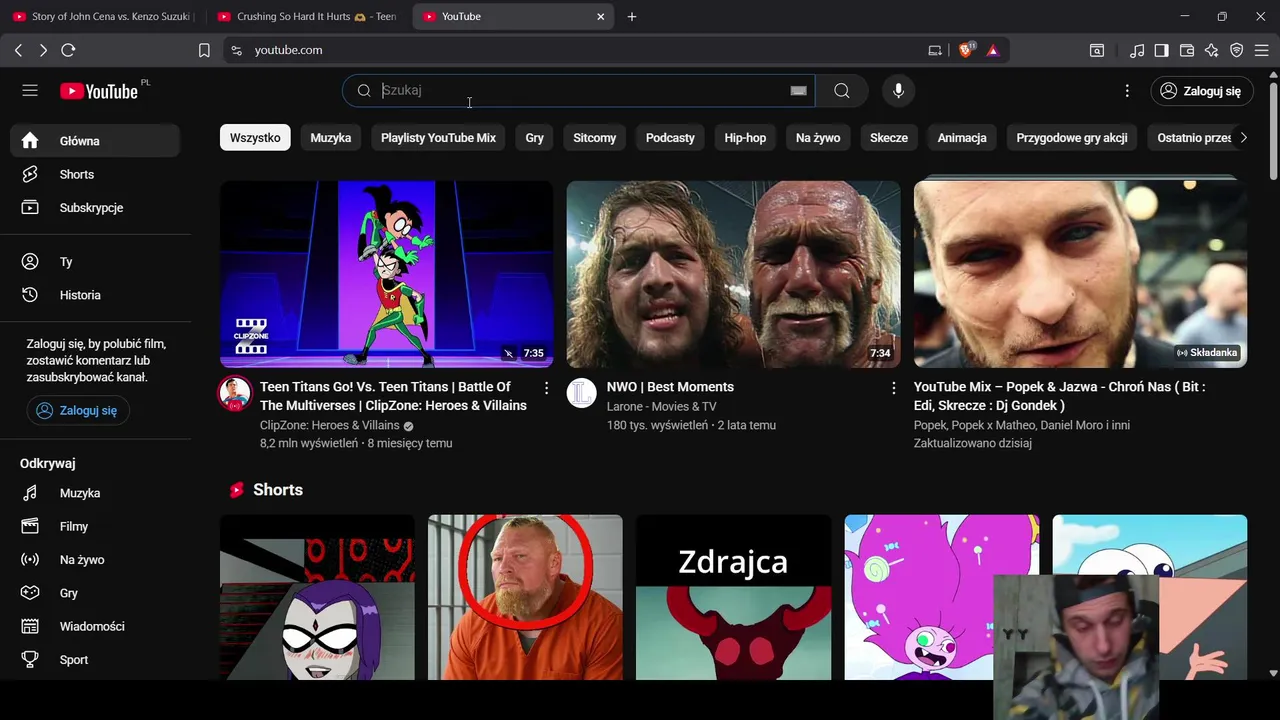Select the Hip-hop chip

click(x=745, y=138)
